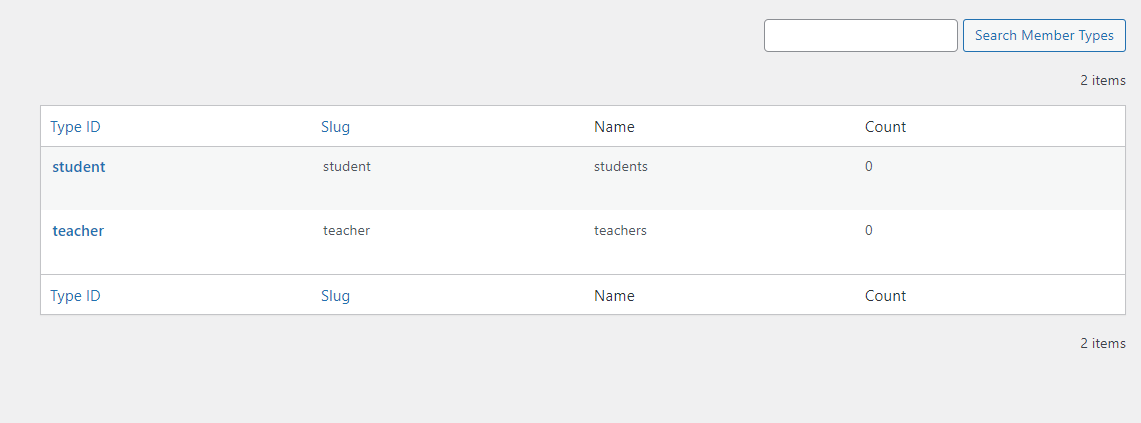
Task: Click the count value in teacher row
Action: click(x=869, y=231)
